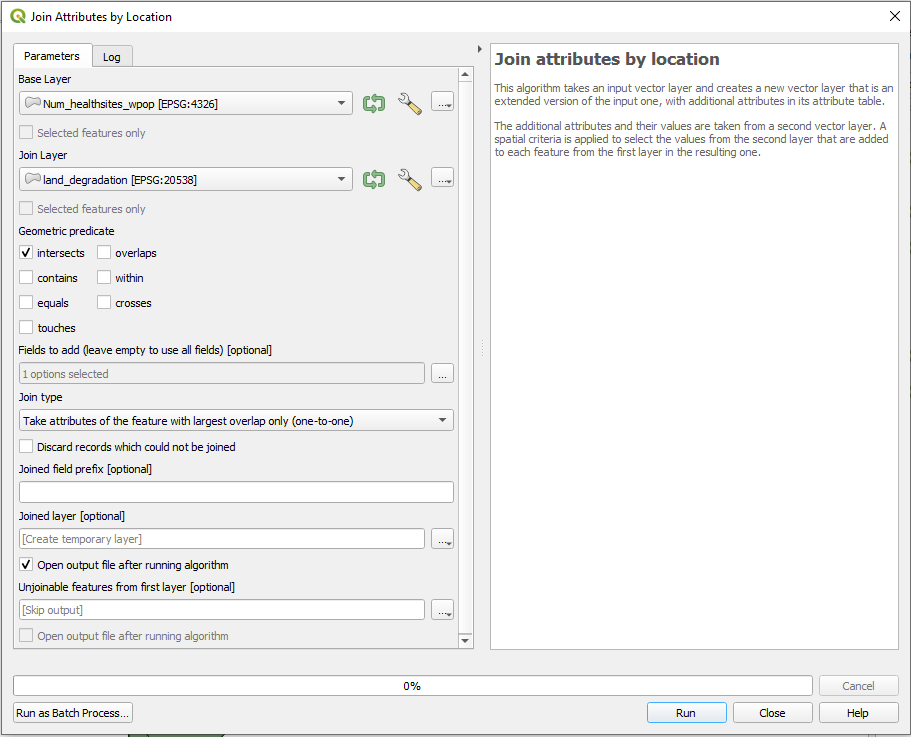The width and height of the screenshot is (911, 737).
Task: Set Unjoinable features output via ellipsis button
Action: [x=443, y=610]
